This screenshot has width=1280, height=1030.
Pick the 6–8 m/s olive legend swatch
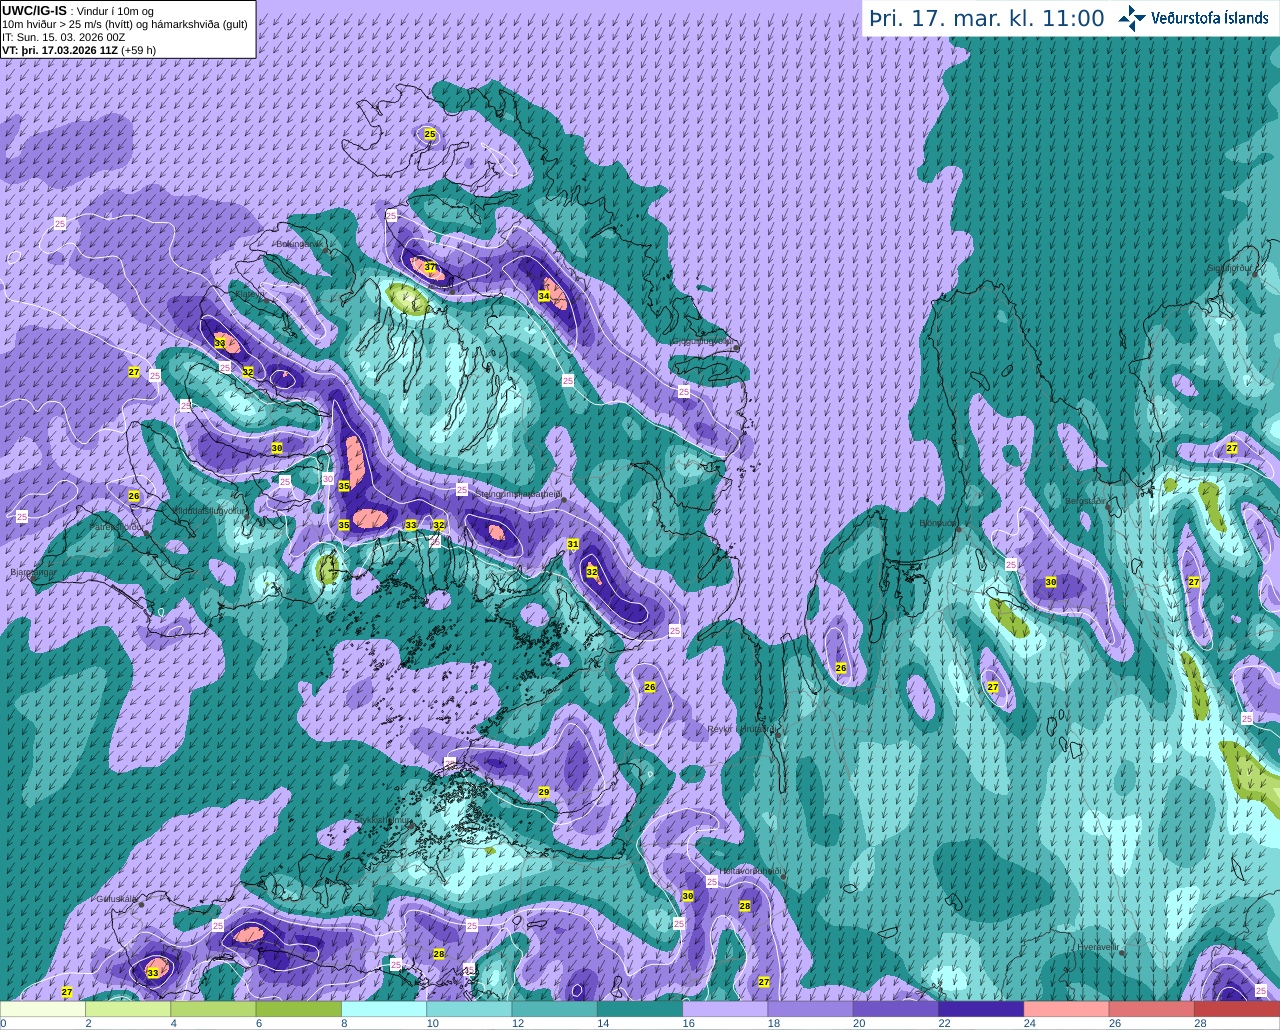click(x=299, y=1009)
